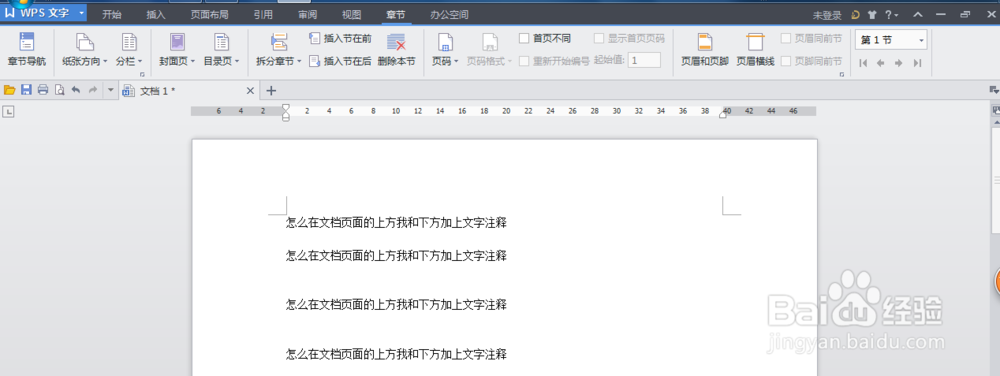Add a new document tab with plus
The width and height of the screenshot is (1000, 376).
(271, 90)
